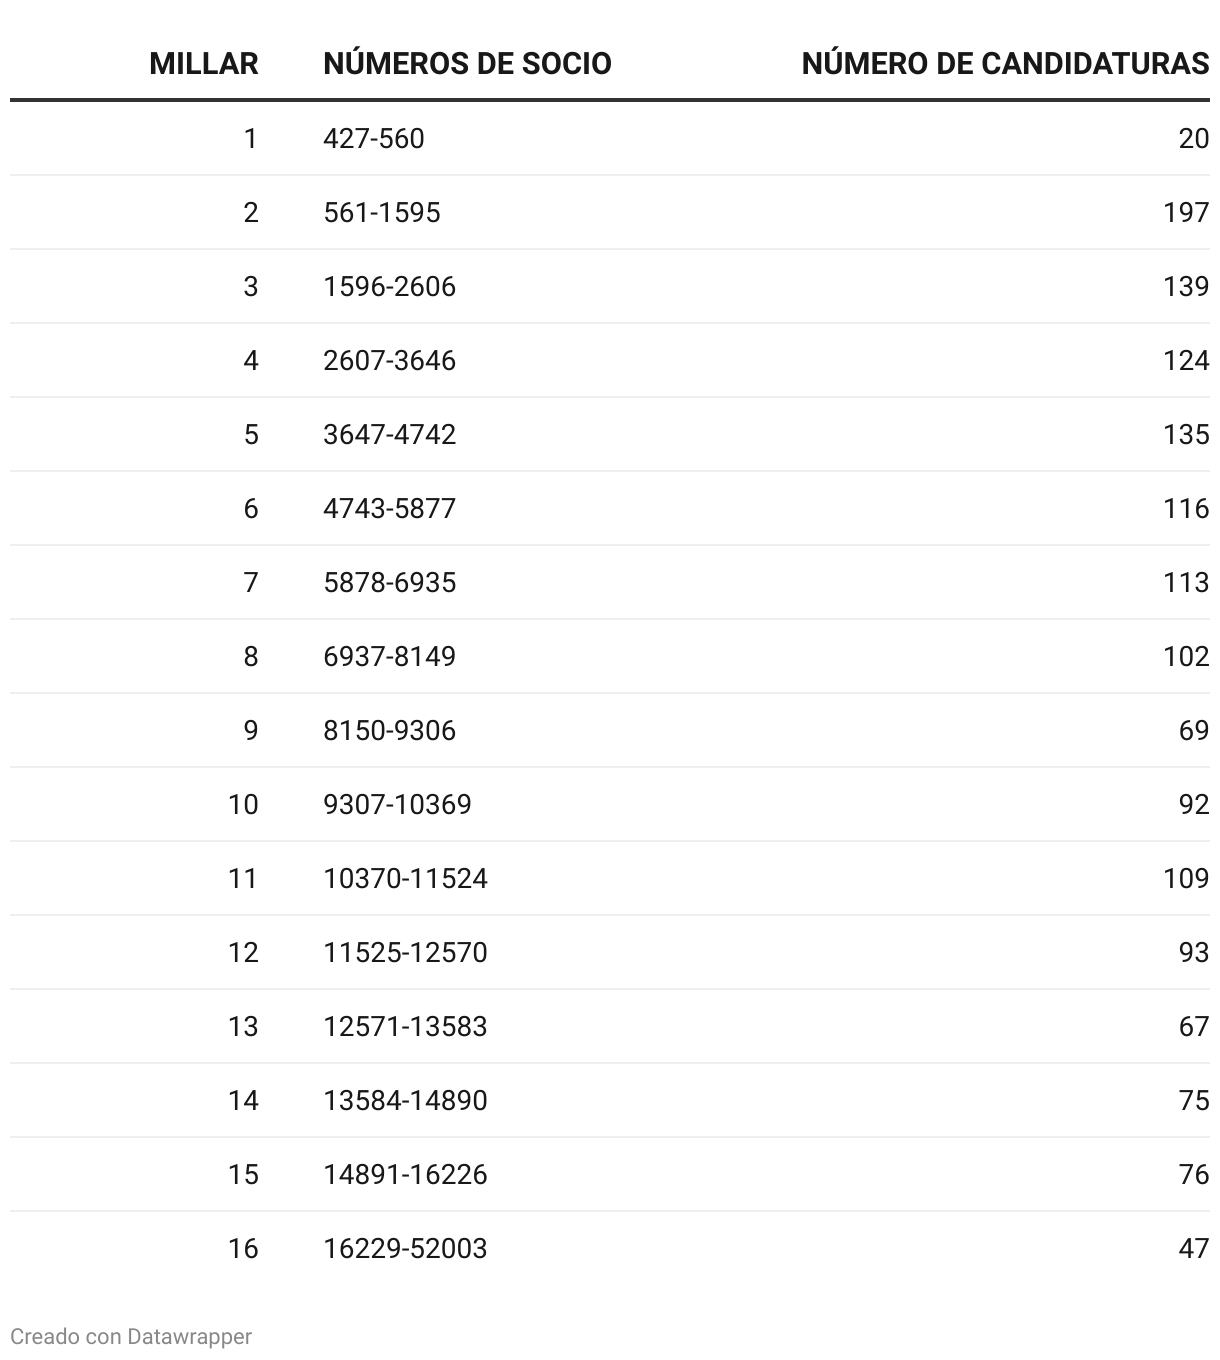Click the value 197 in candidaturas column
Image resolution: width=1220 pixels, height=1360 pixels.
1186,212
